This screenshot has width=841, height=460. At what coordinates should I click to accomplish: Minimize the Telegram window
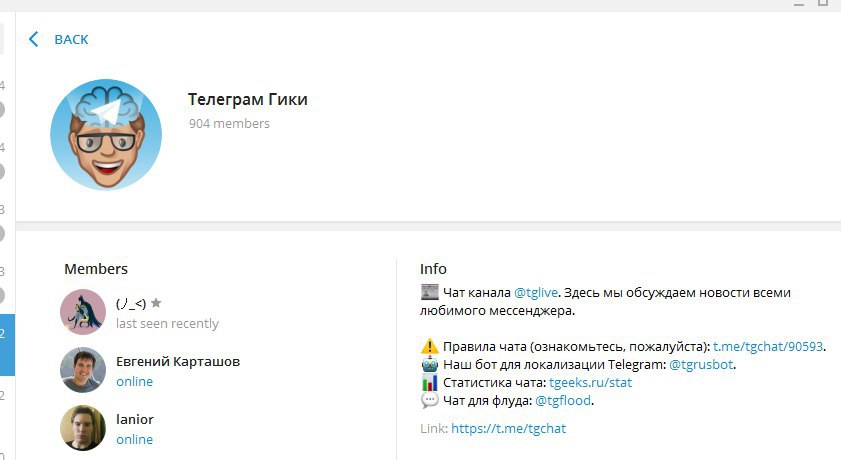(x=799, y=4)
